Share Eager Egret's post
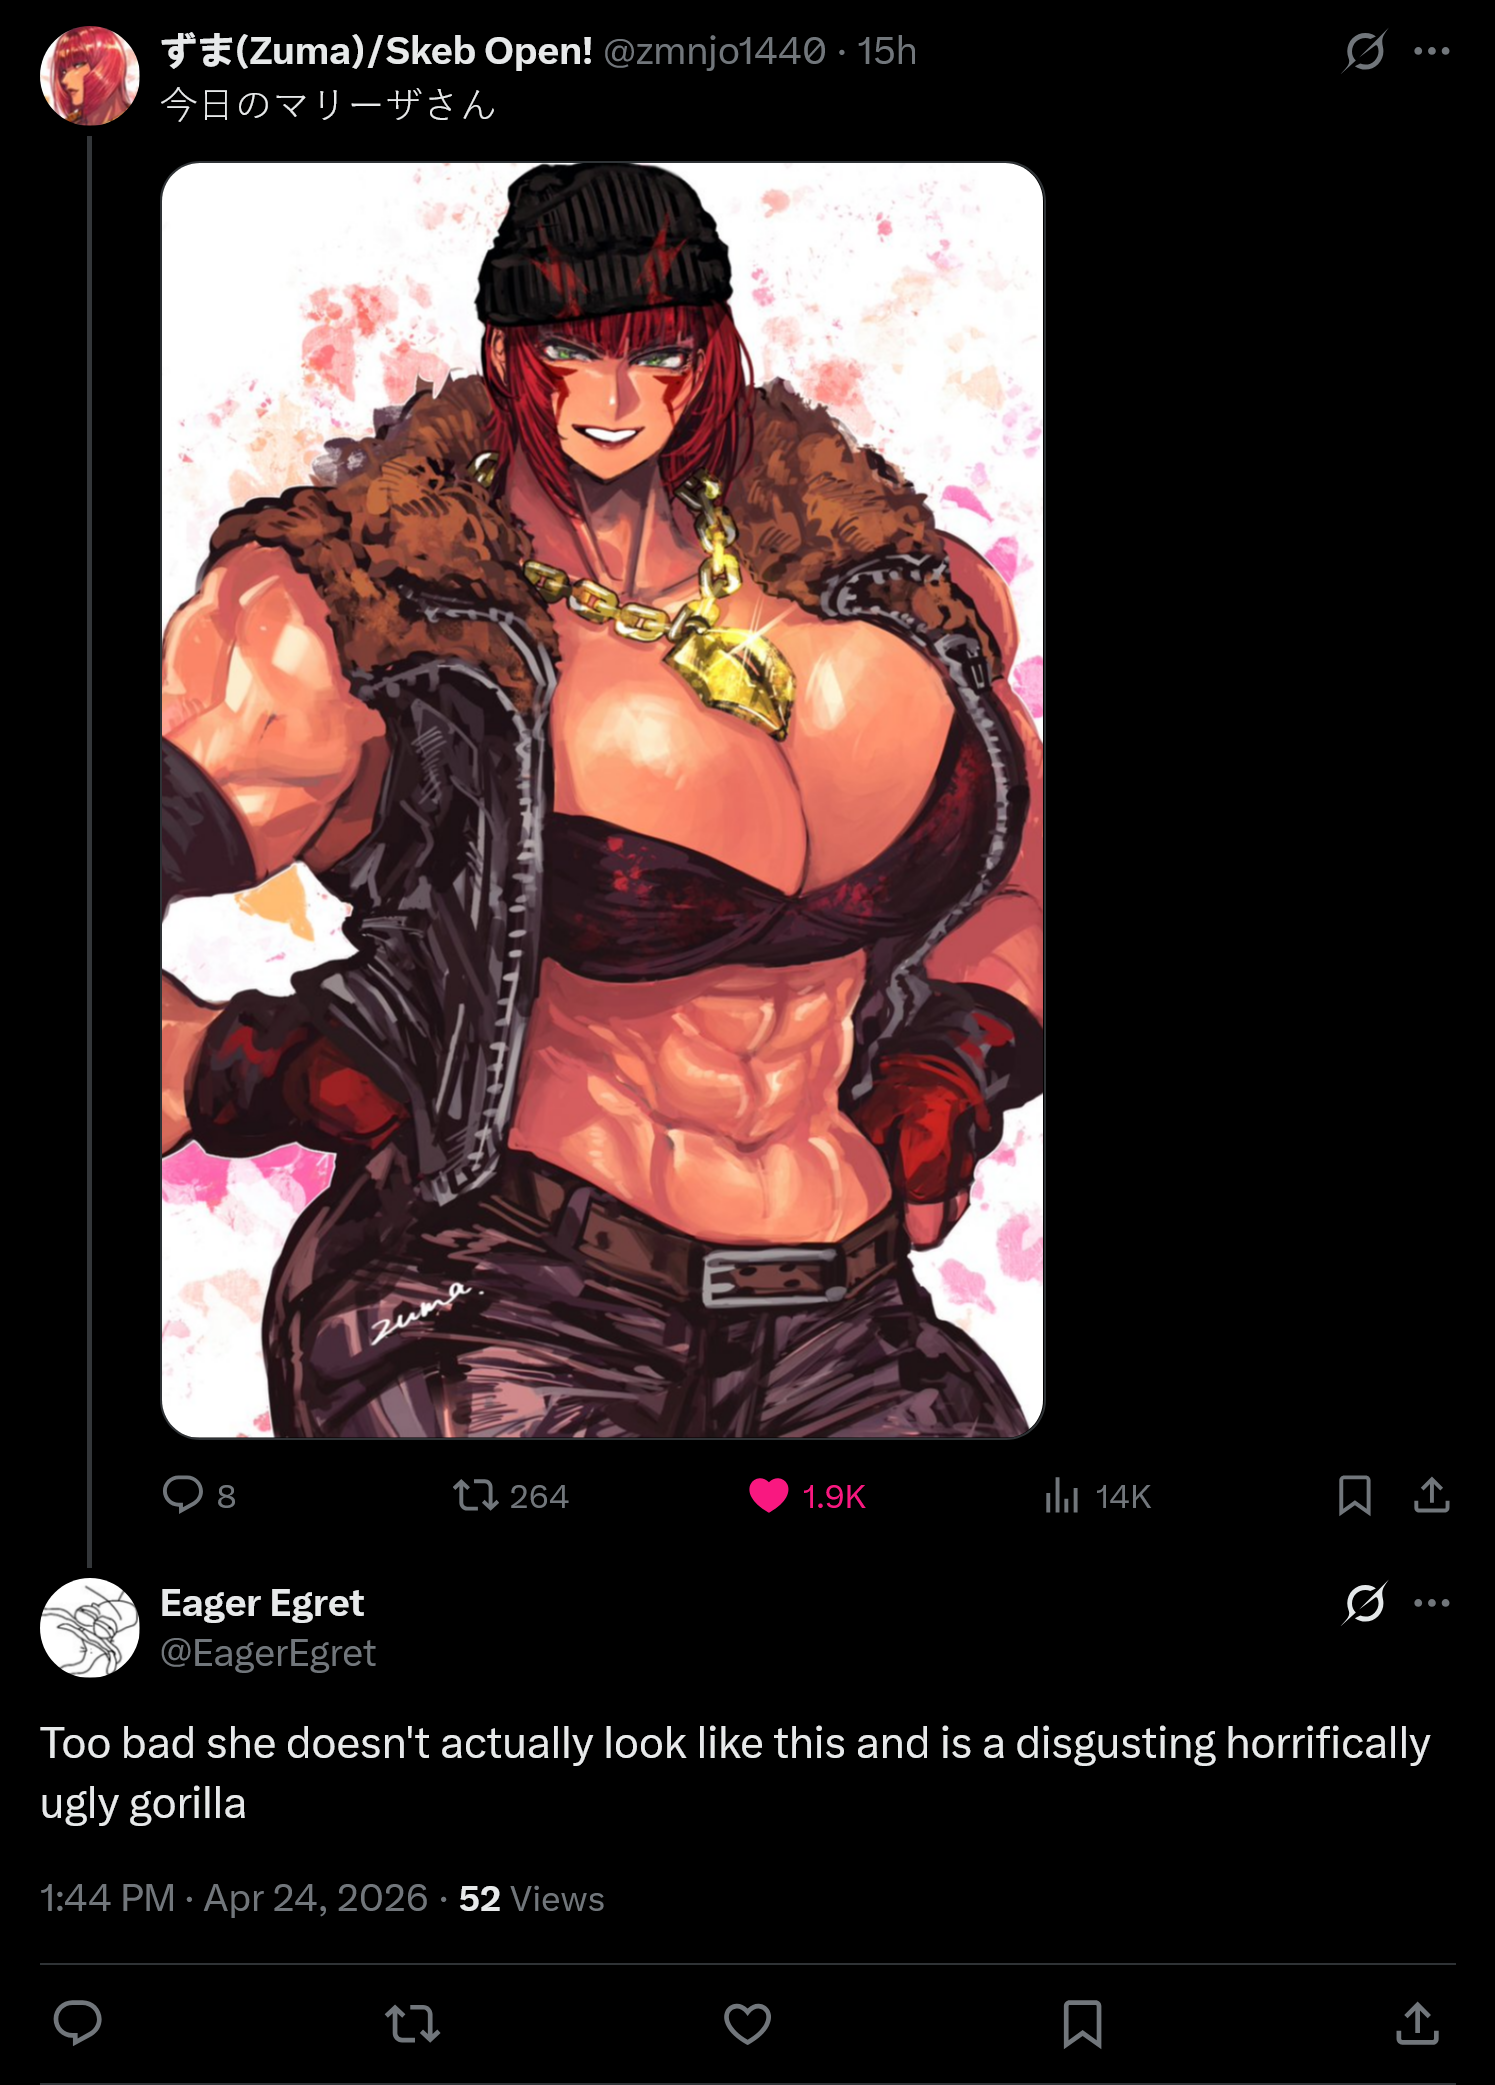This screenshot has height=2085, width=1495. click(1417, 2023)
